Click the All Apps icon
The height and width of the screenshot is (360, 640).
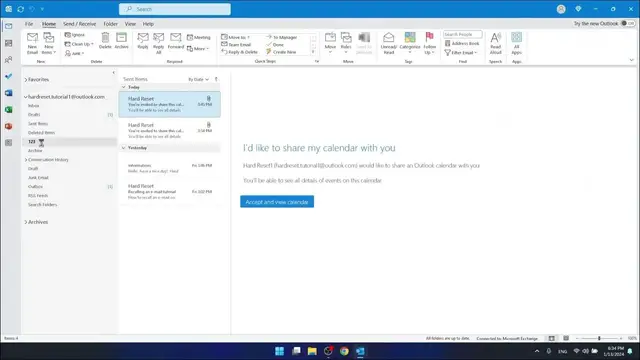click(x=516, y=38)
